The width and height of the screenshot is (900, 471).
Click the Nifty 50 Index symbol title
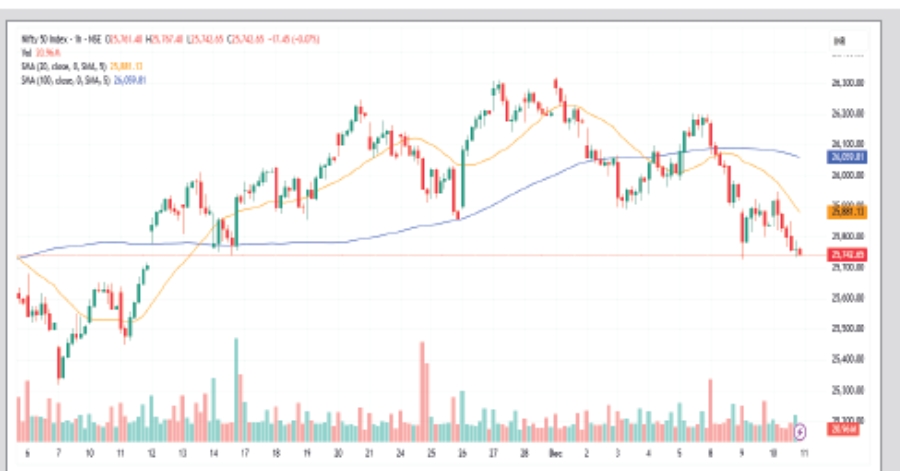click(x=47, y=39)
